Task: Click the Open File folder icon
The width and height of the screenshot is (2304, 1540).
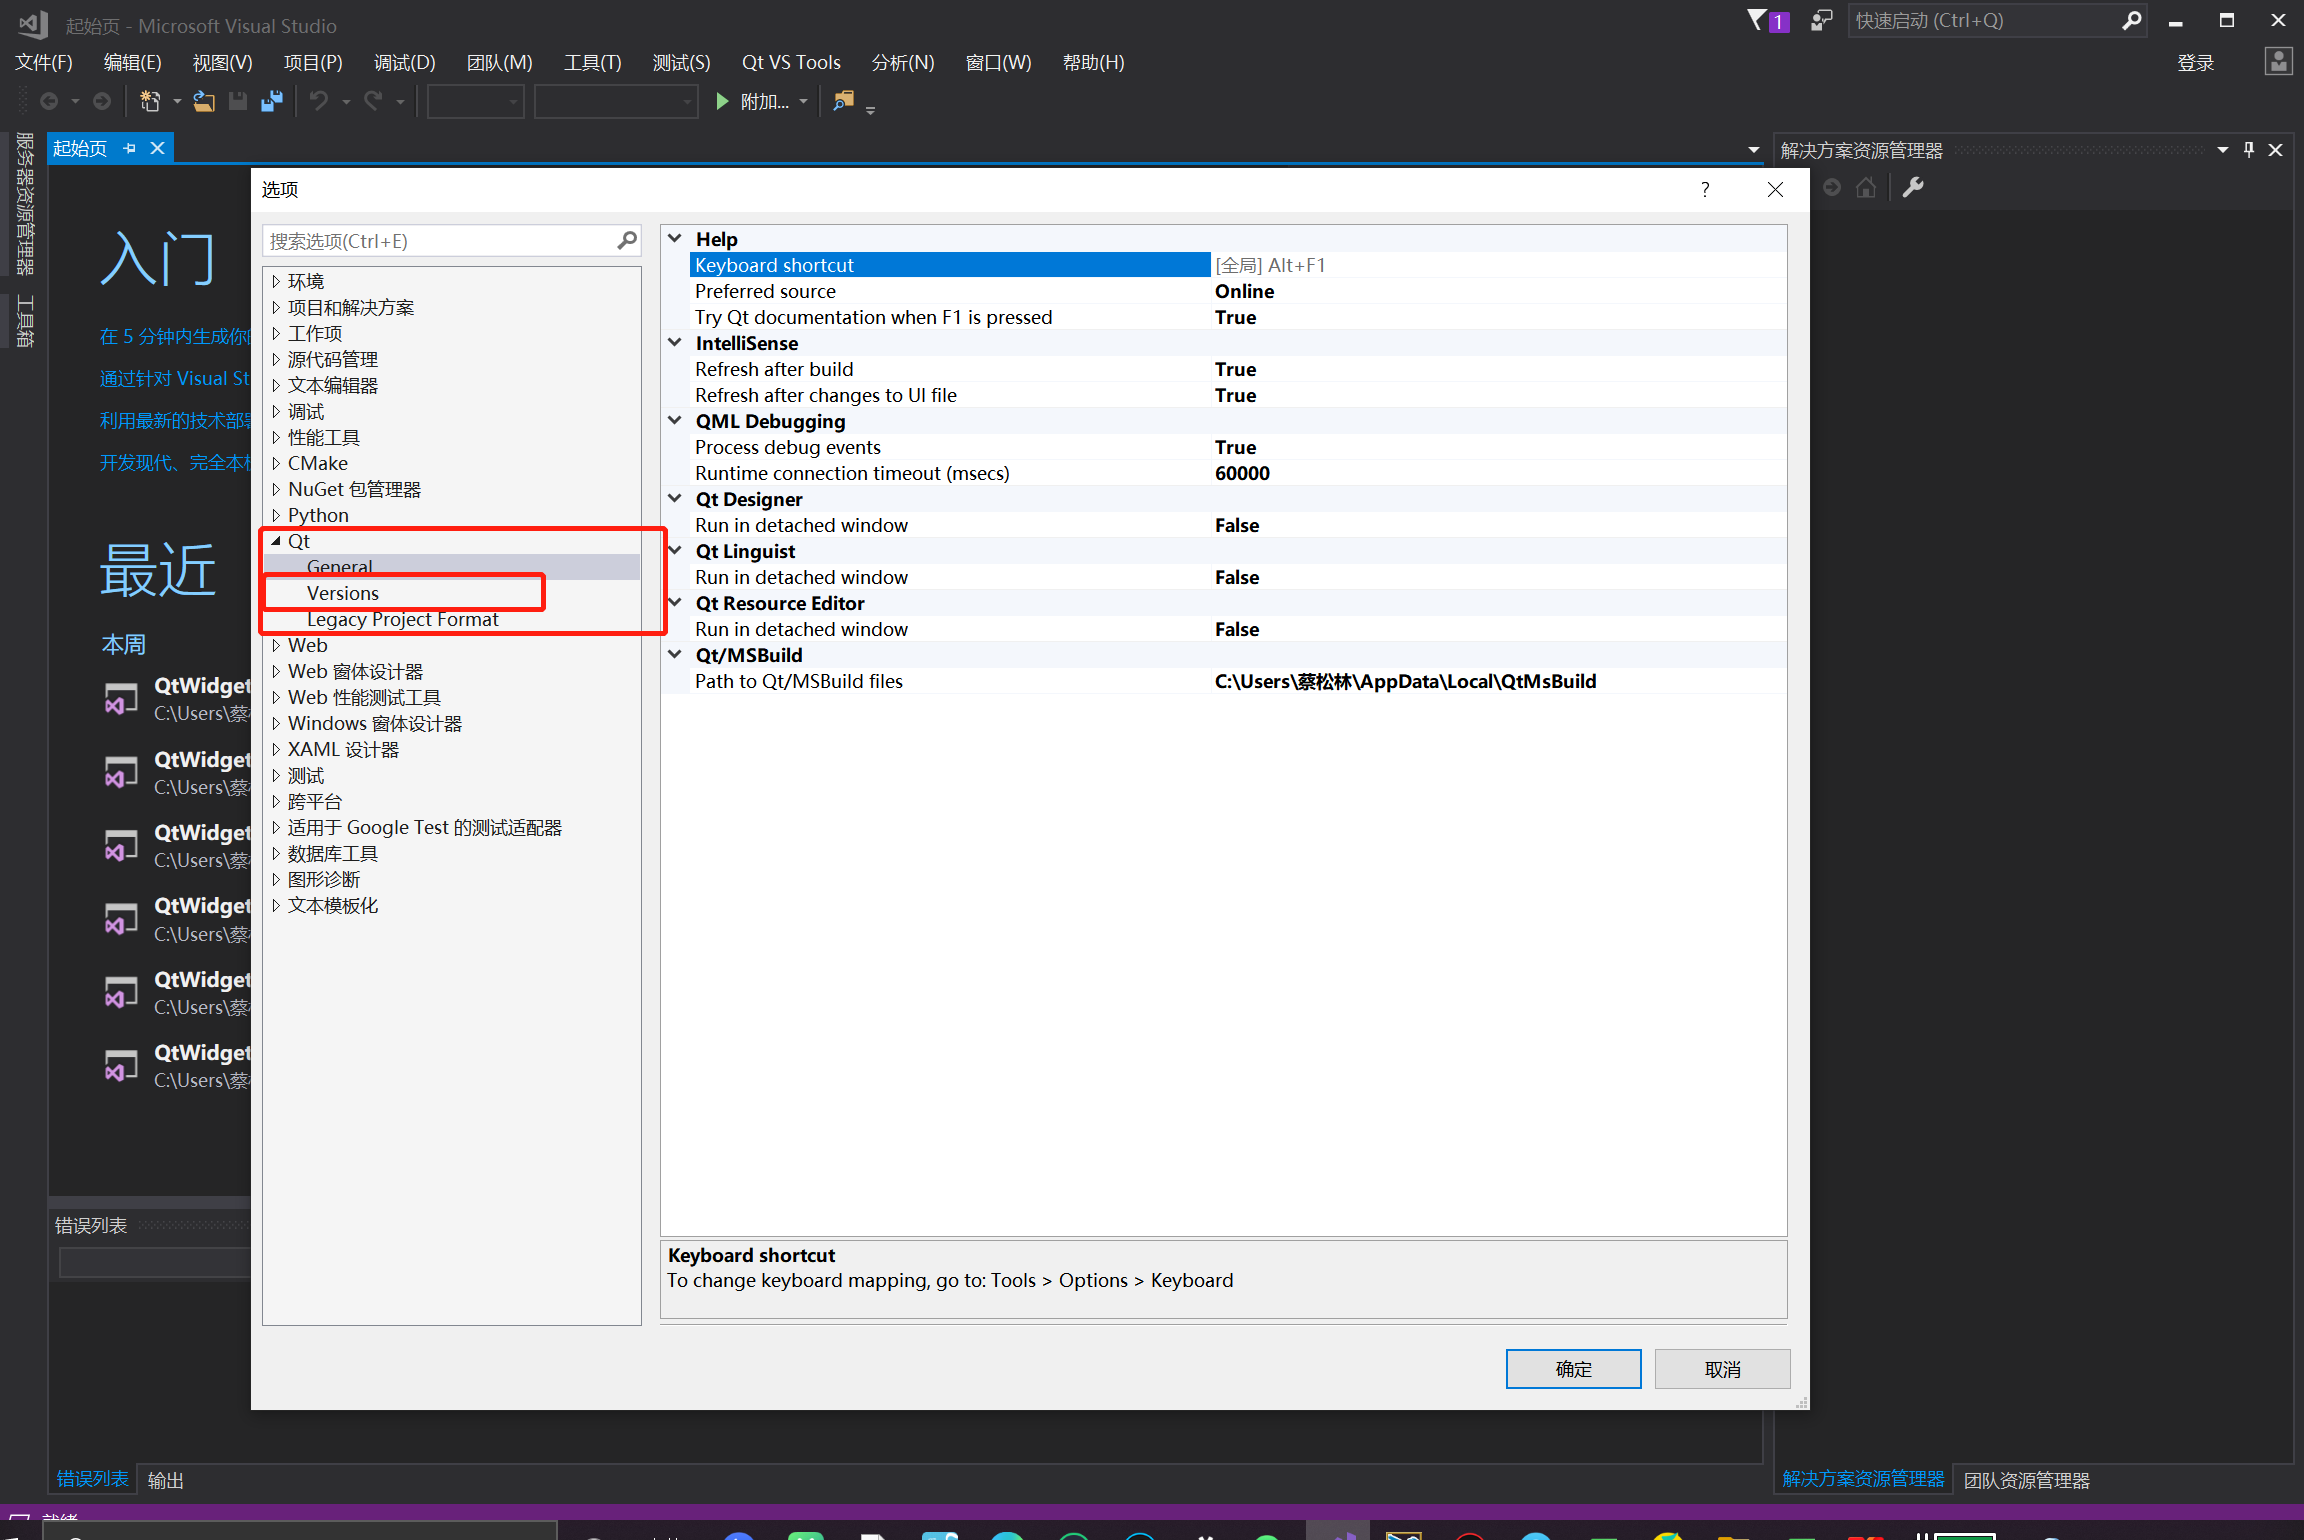Action: [204, 101]
